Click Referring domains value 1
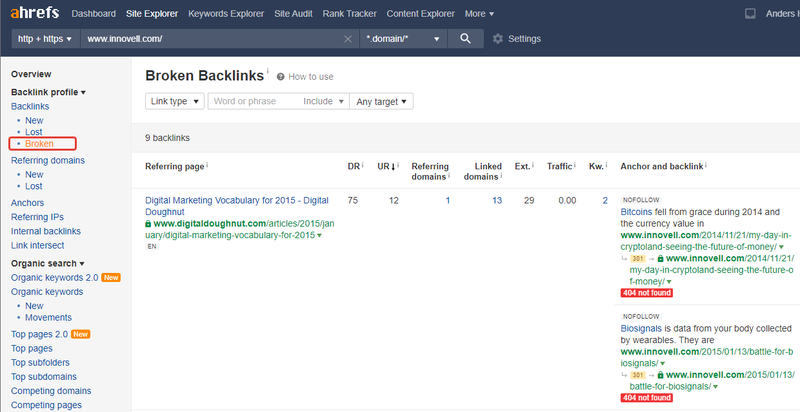This screenshot has width=800, height=412. (447, 201)
